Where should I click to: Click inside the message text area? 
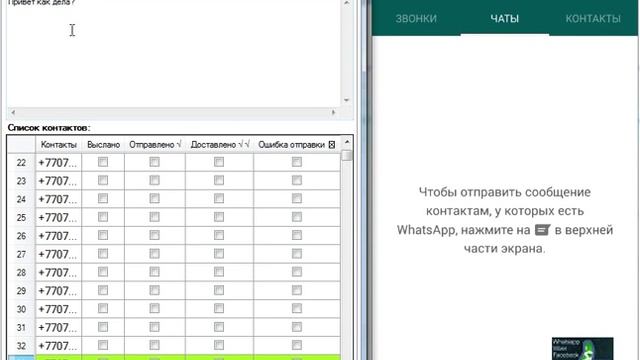(x=173, y=53)
